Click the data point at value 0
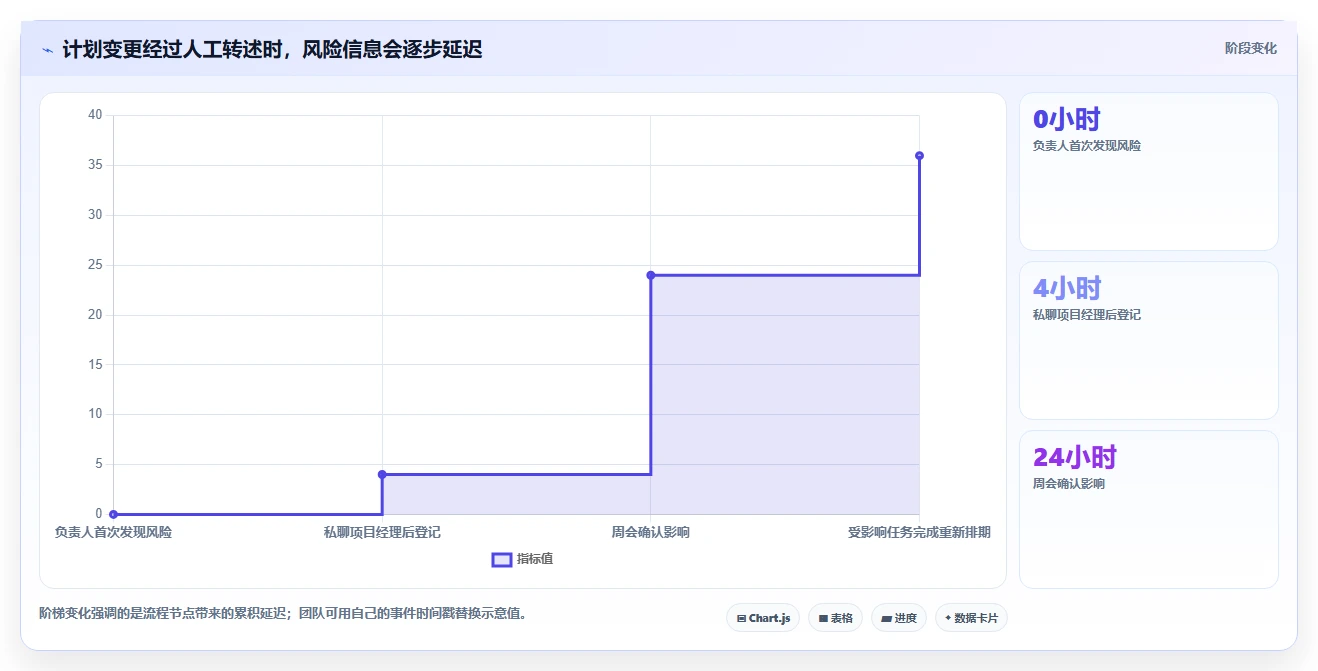 114,514
